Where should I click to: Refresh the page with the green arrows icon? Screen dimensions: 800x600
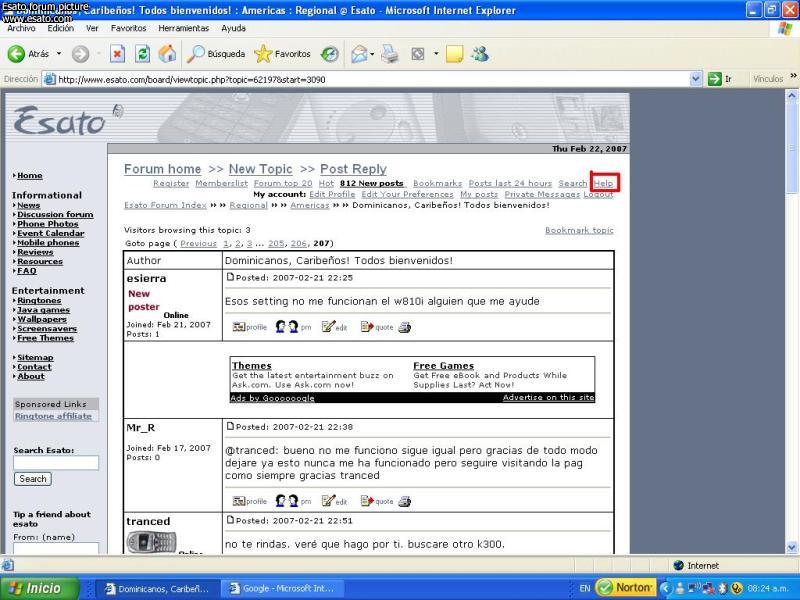(142, 54)
